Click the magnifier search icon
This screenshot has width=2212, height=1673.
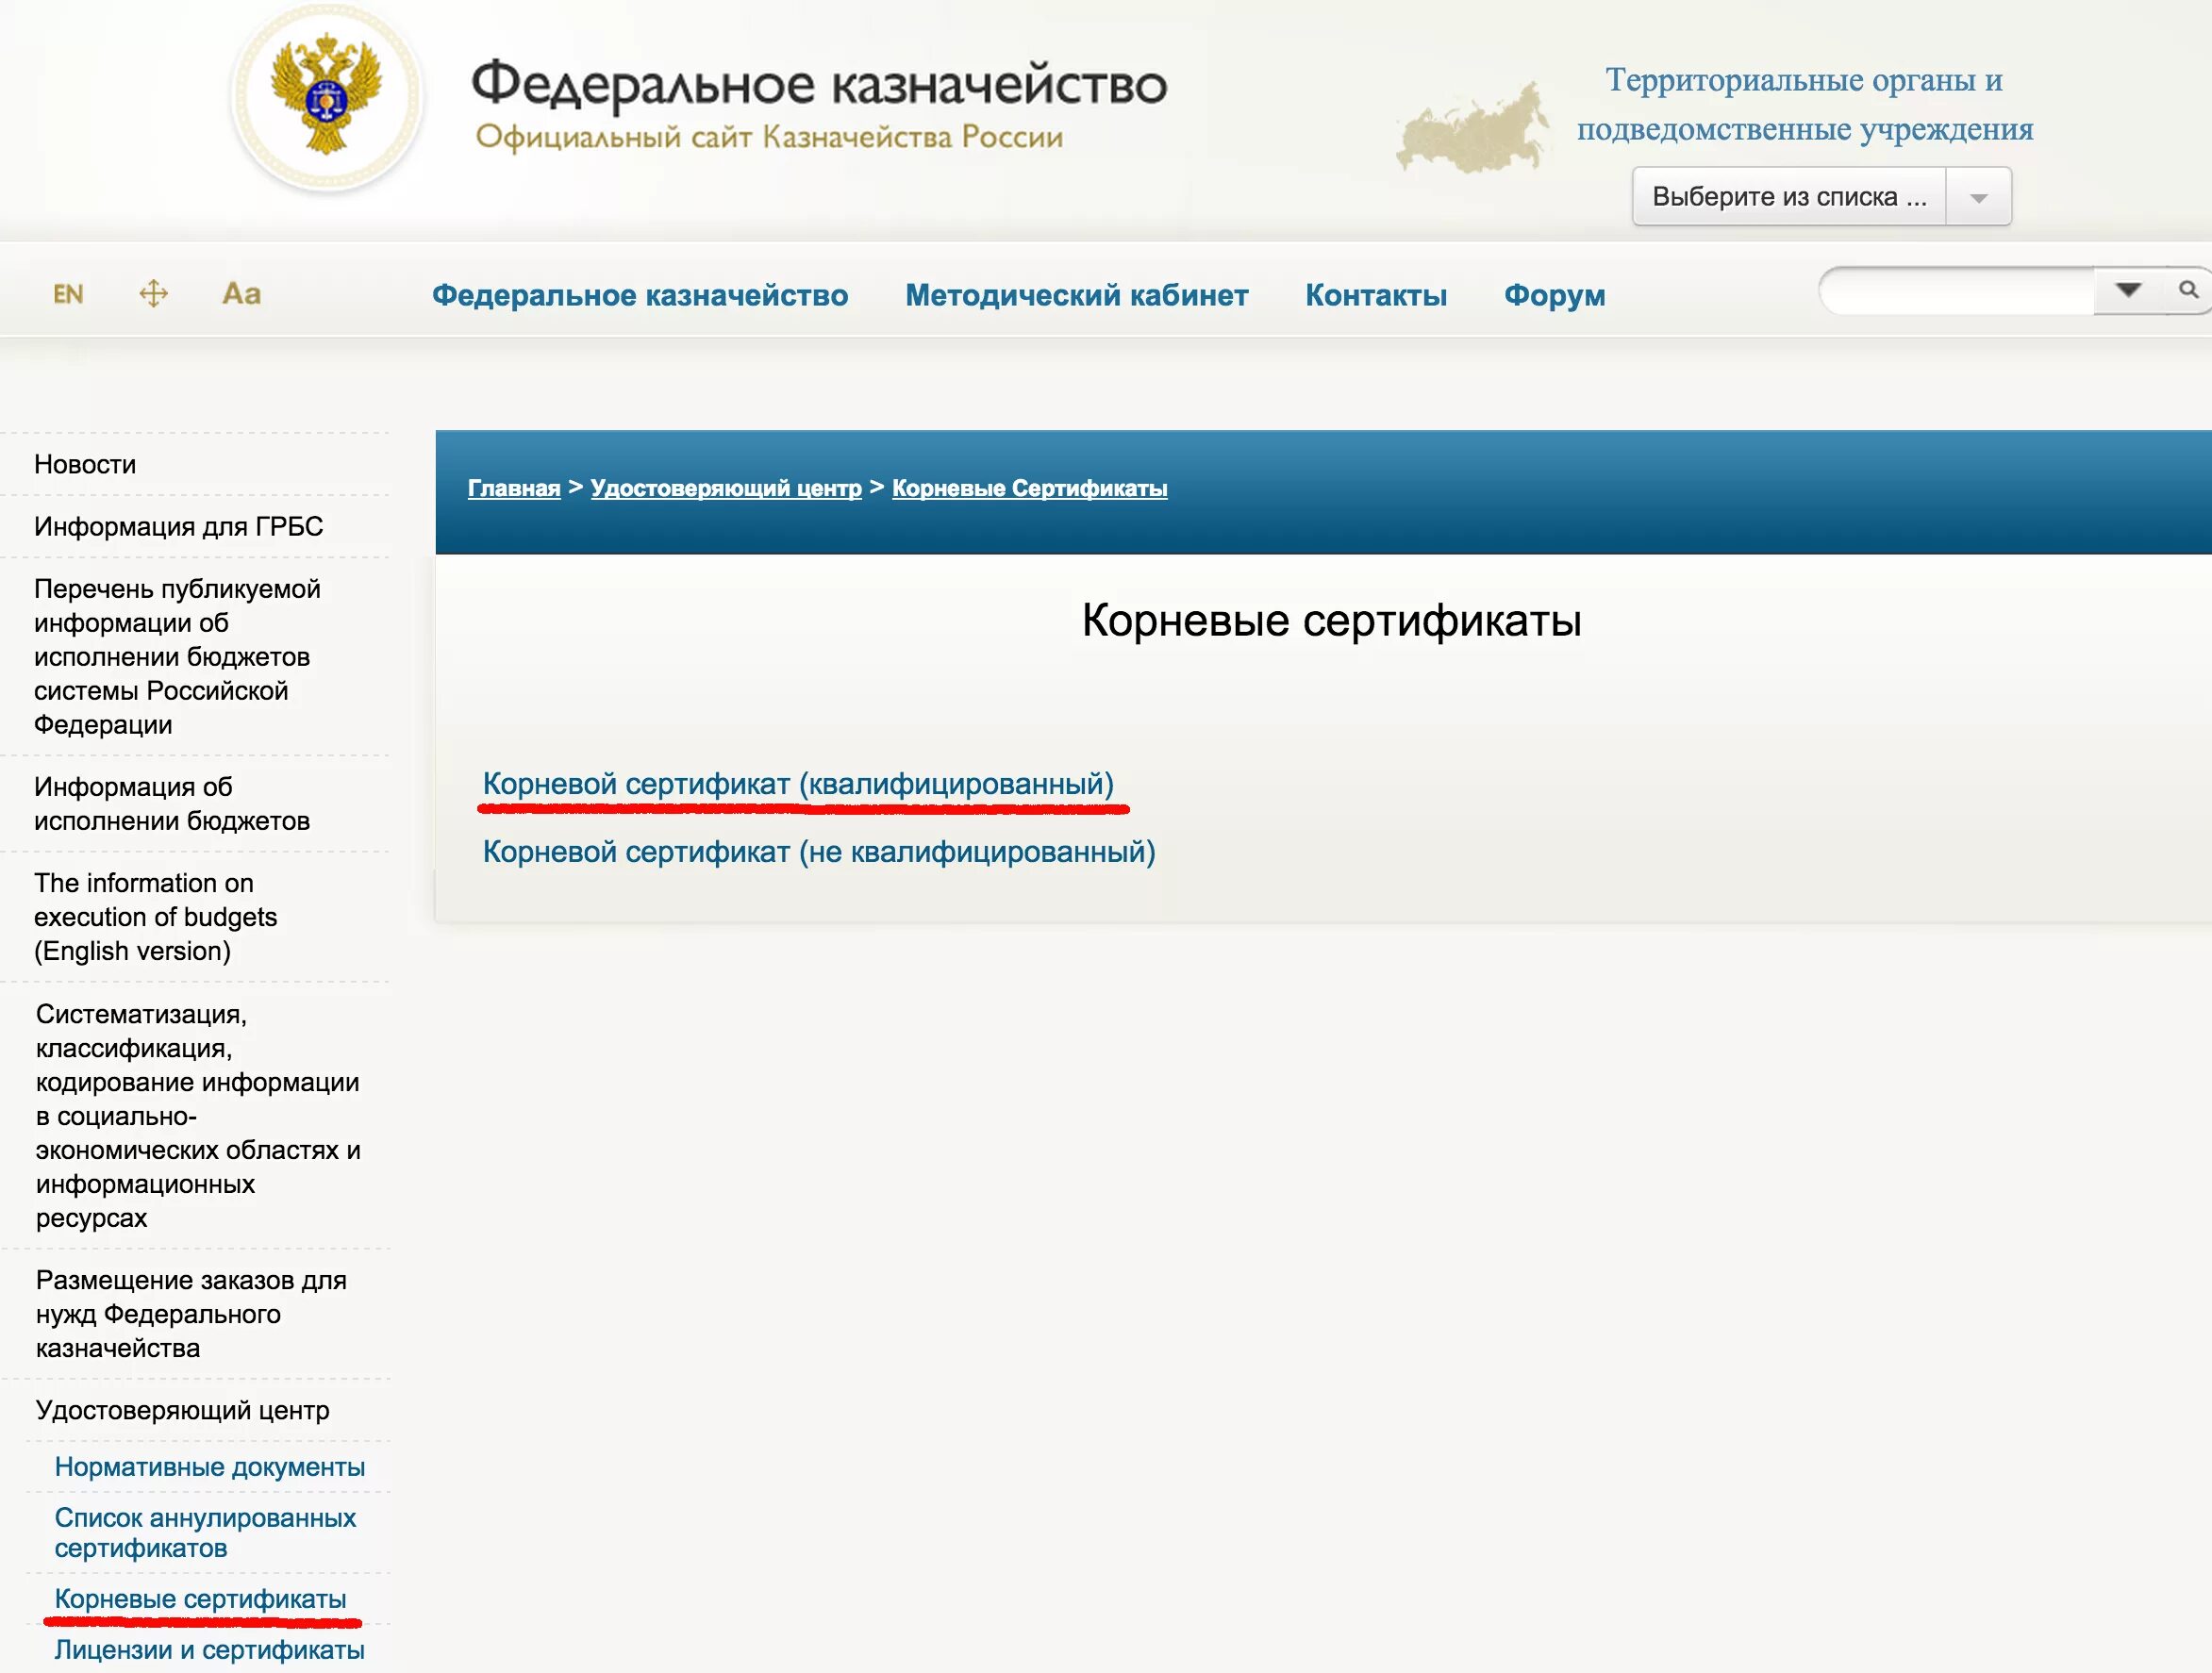point(2188,290)
